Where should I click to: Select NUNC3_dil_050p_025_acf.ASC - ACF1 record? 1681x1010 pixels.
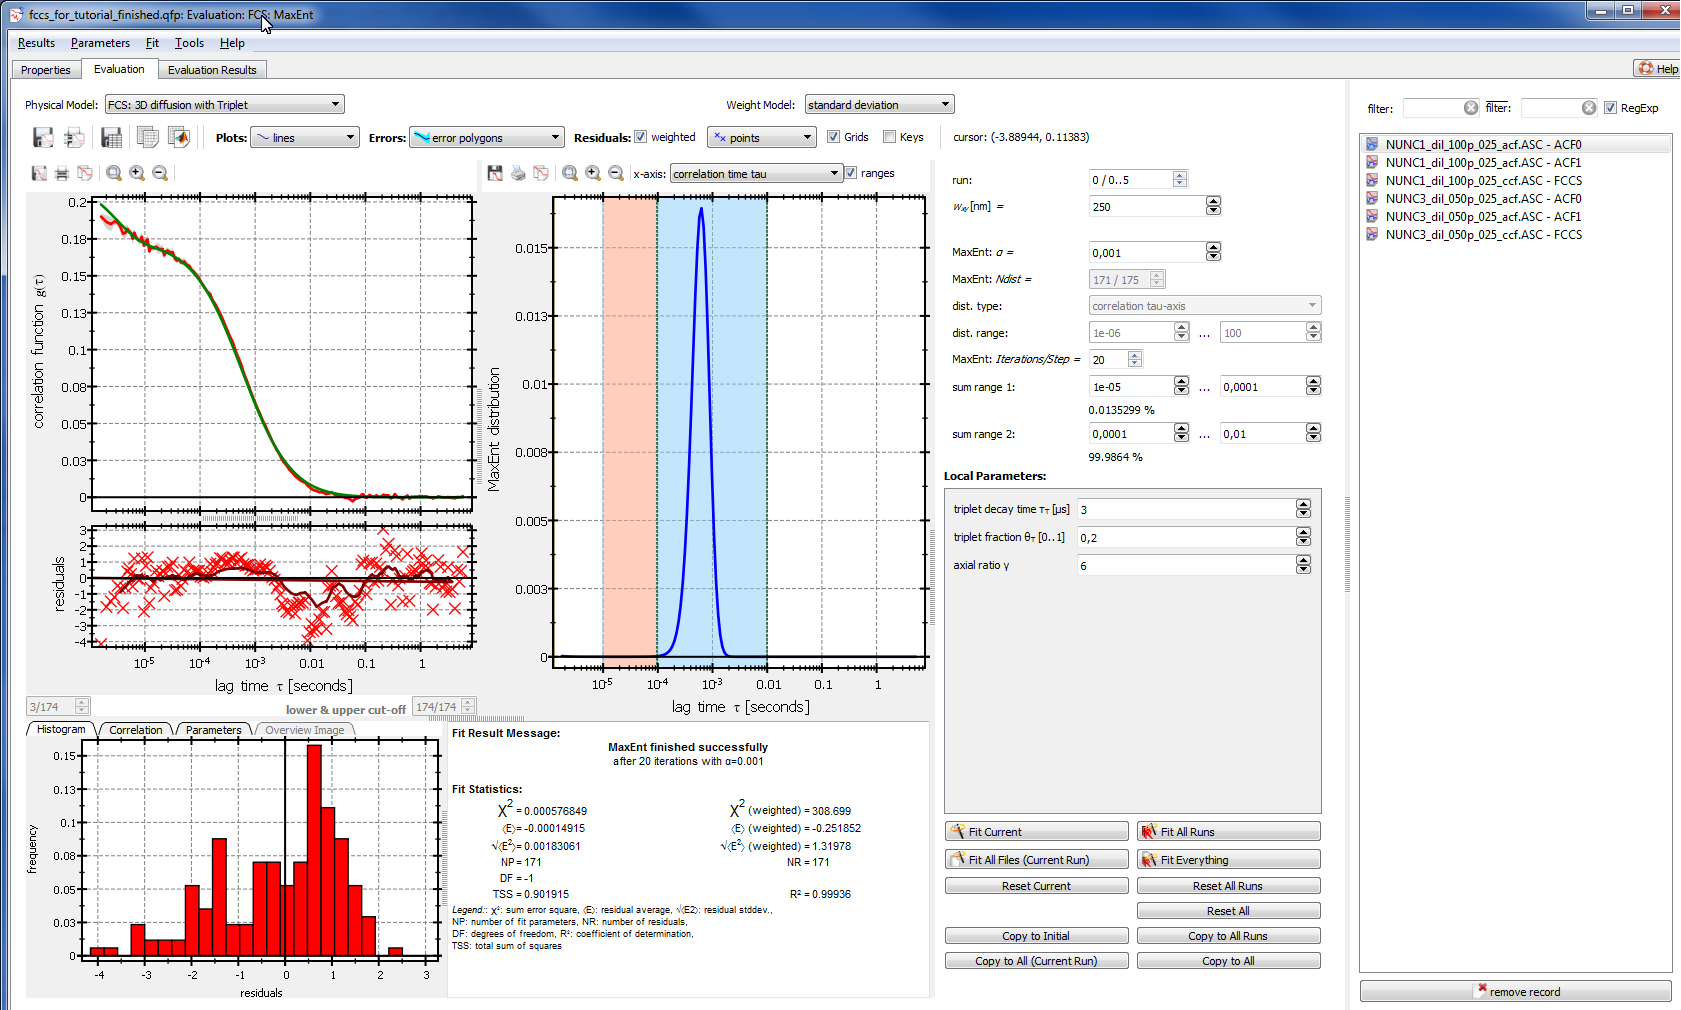point(1483,217)
